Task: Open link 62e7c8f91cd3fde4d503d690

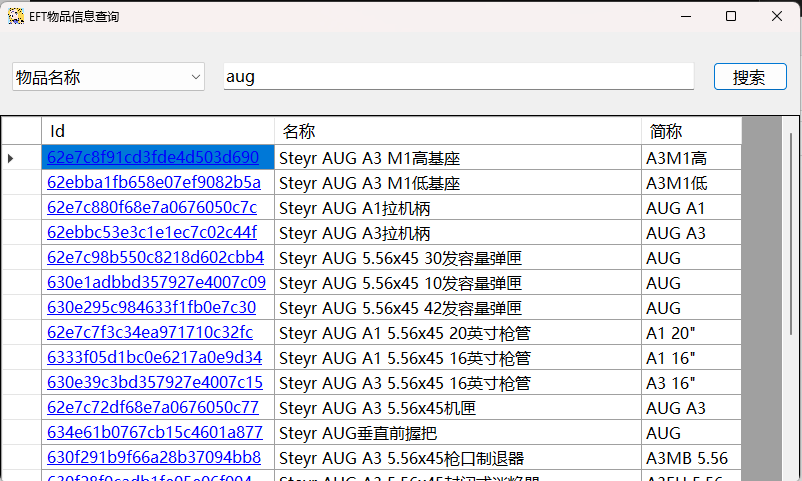Action: (153, 157)
